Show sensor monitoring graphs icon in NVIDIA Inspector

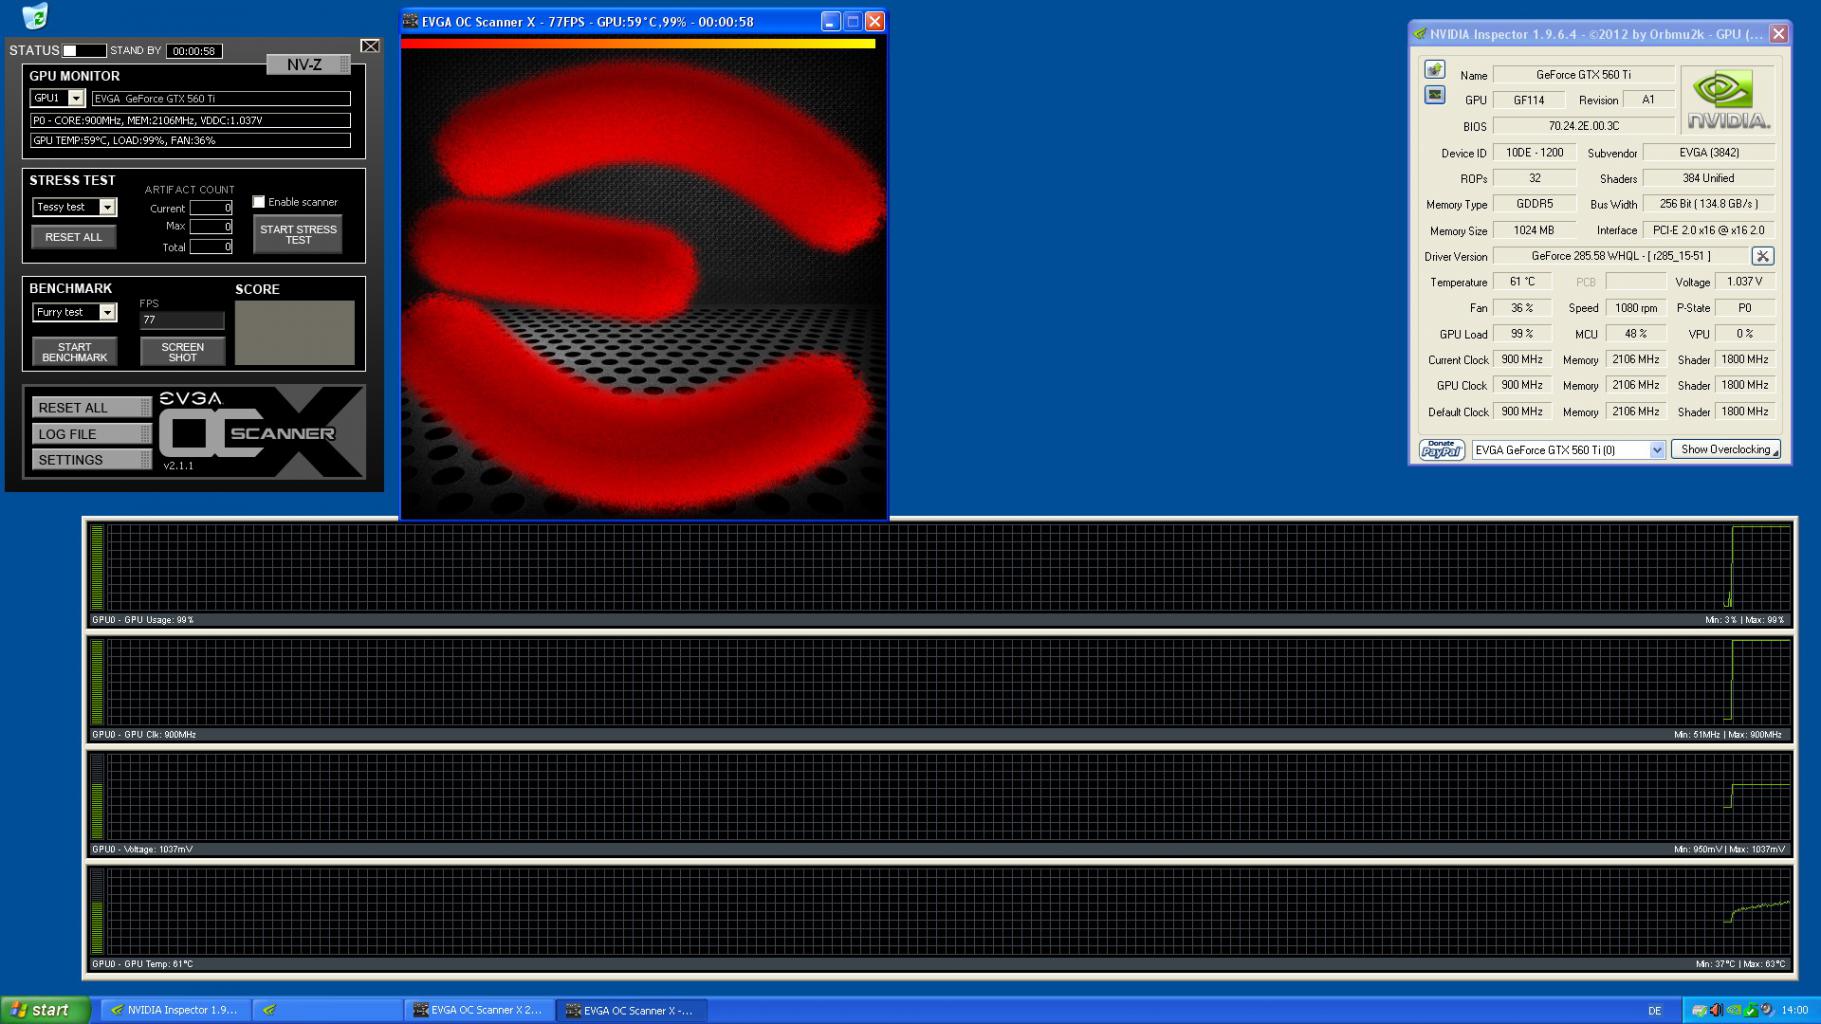click(x=1434, y=94)
